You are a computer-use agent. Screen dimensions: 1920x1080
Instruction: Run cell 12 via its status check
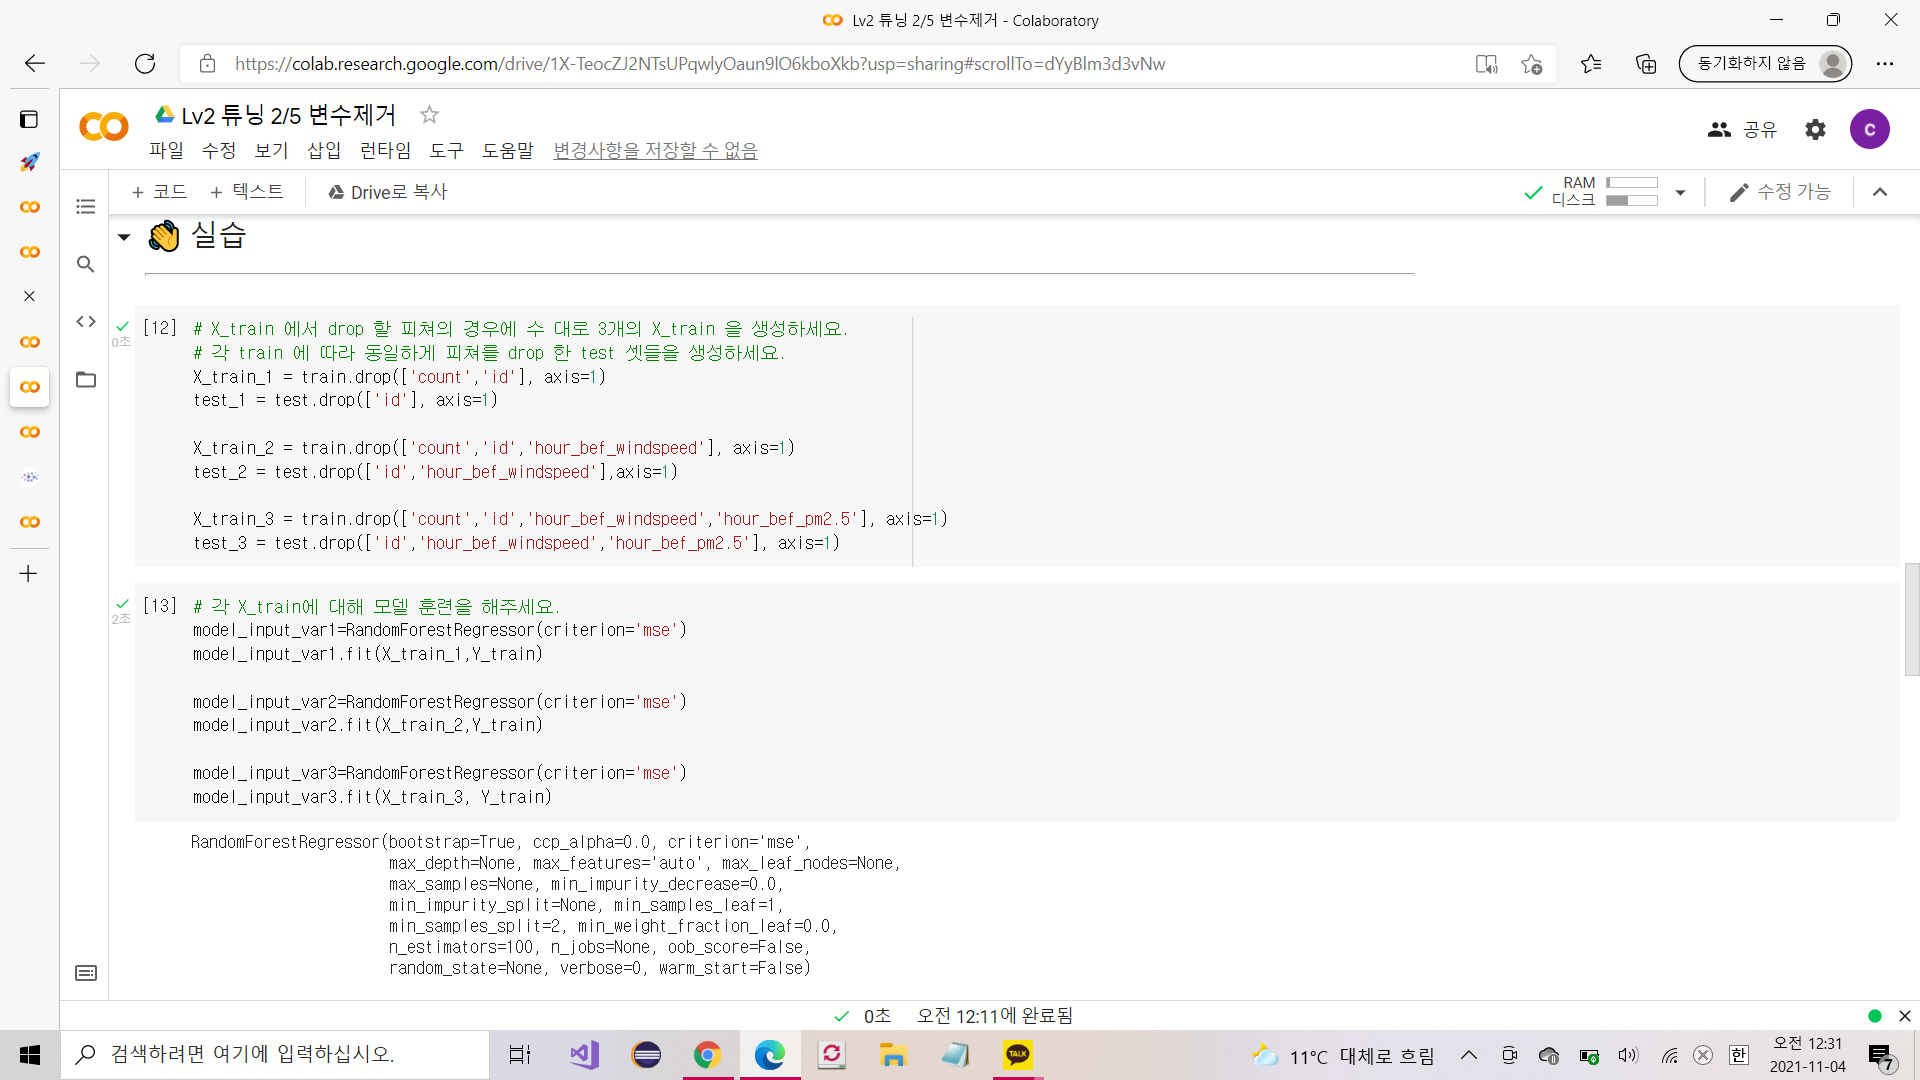pyautogui.click(x=122, y=327)
